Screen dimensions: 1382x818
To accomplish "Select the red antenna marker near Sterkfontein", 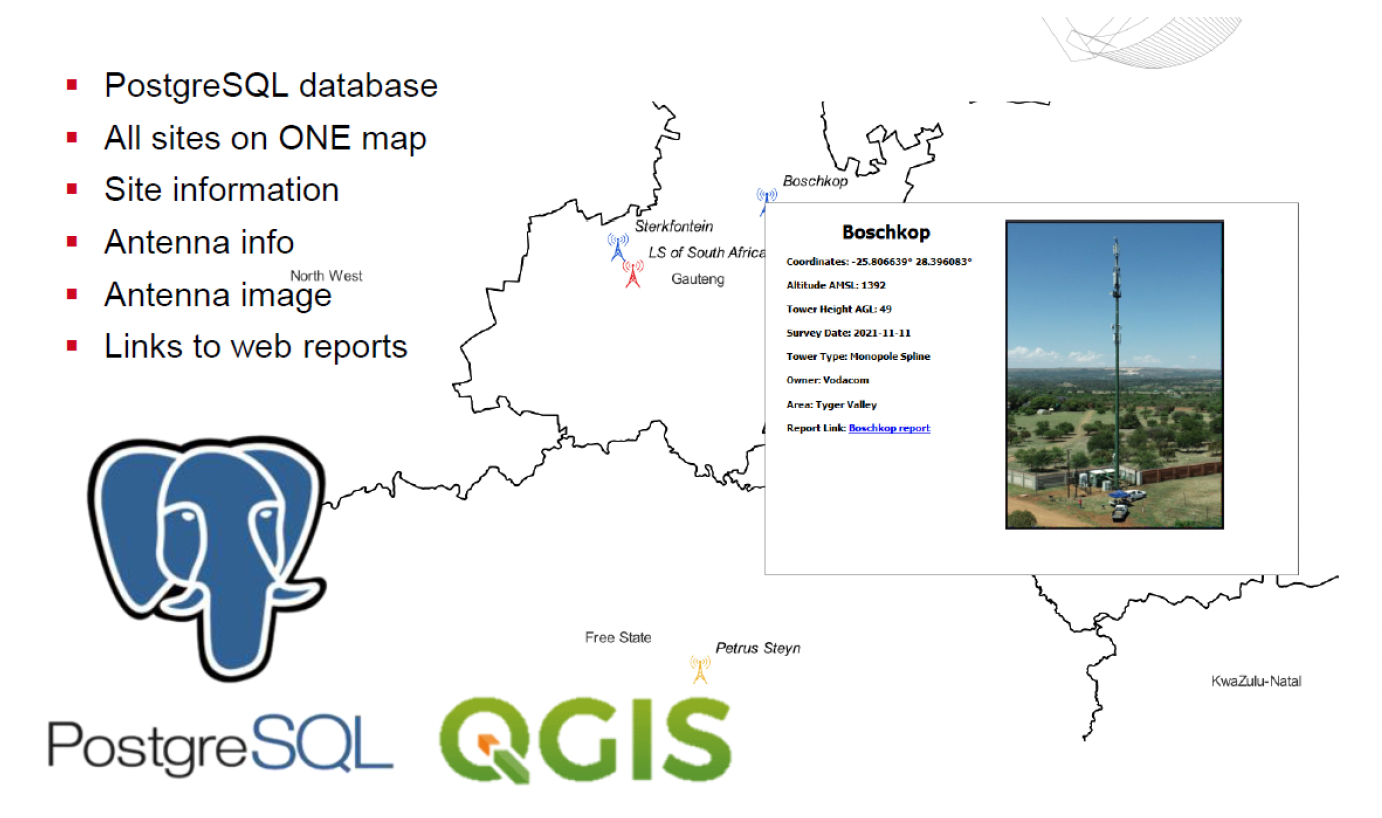I will pyautogui.click(x=633, y=272).
